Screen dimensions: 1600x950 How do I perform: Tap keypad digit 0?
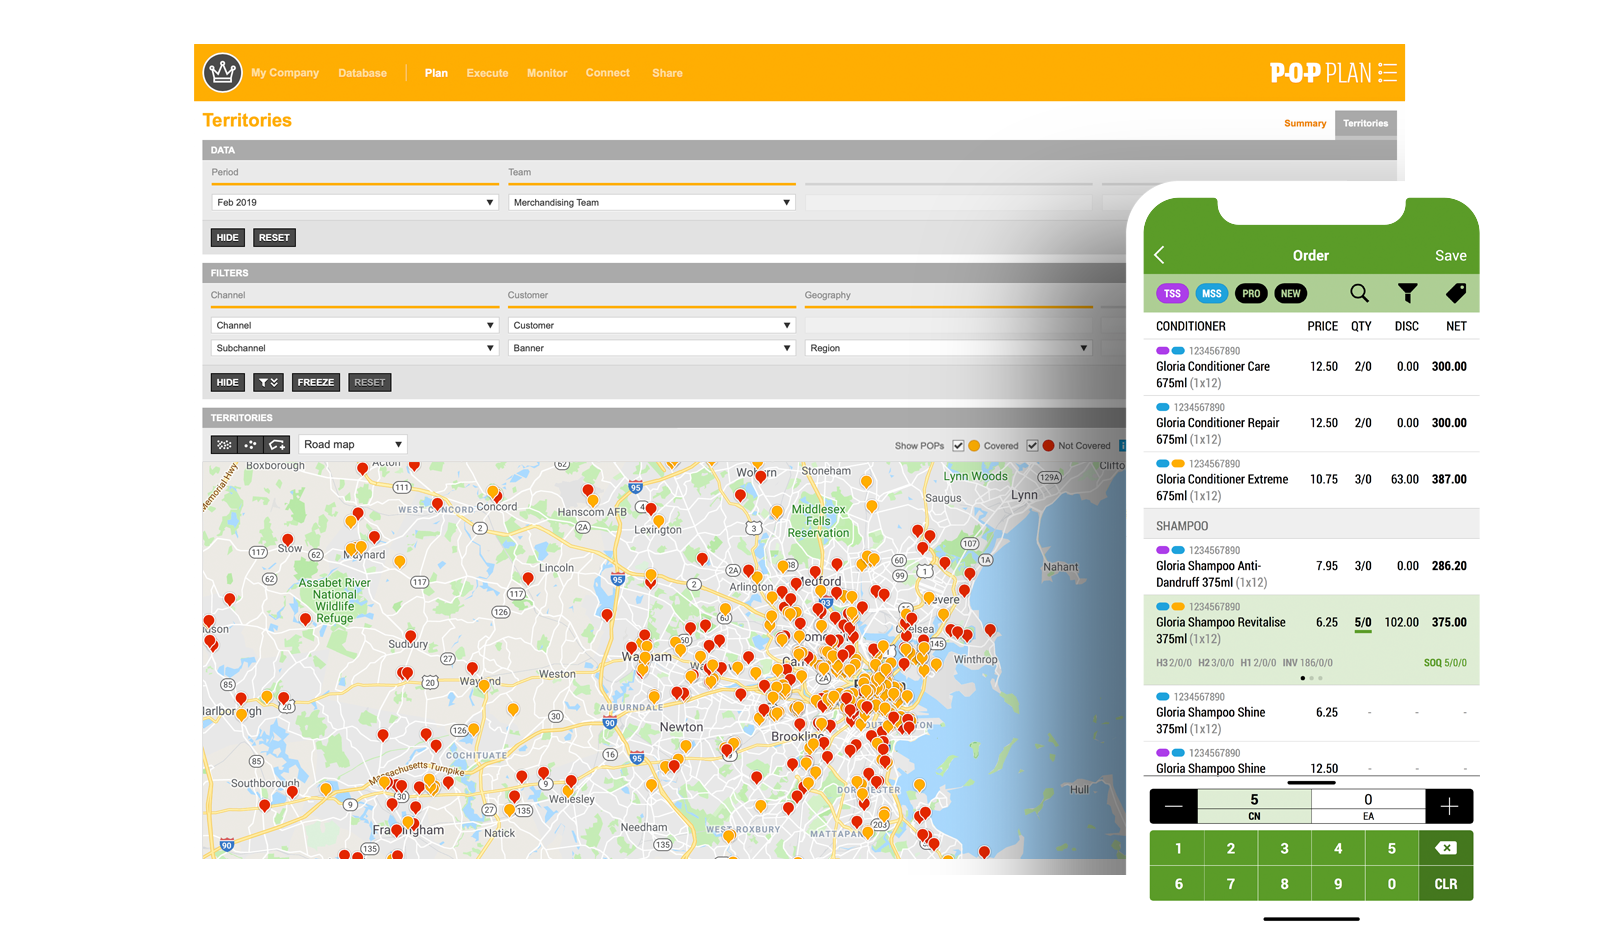tap(1391, 884)
